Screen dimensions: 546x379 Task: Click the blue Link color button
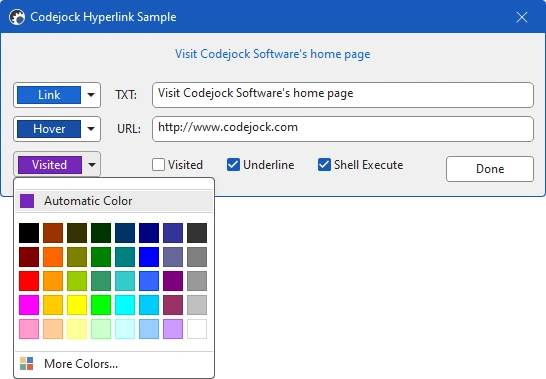[49, 95]
